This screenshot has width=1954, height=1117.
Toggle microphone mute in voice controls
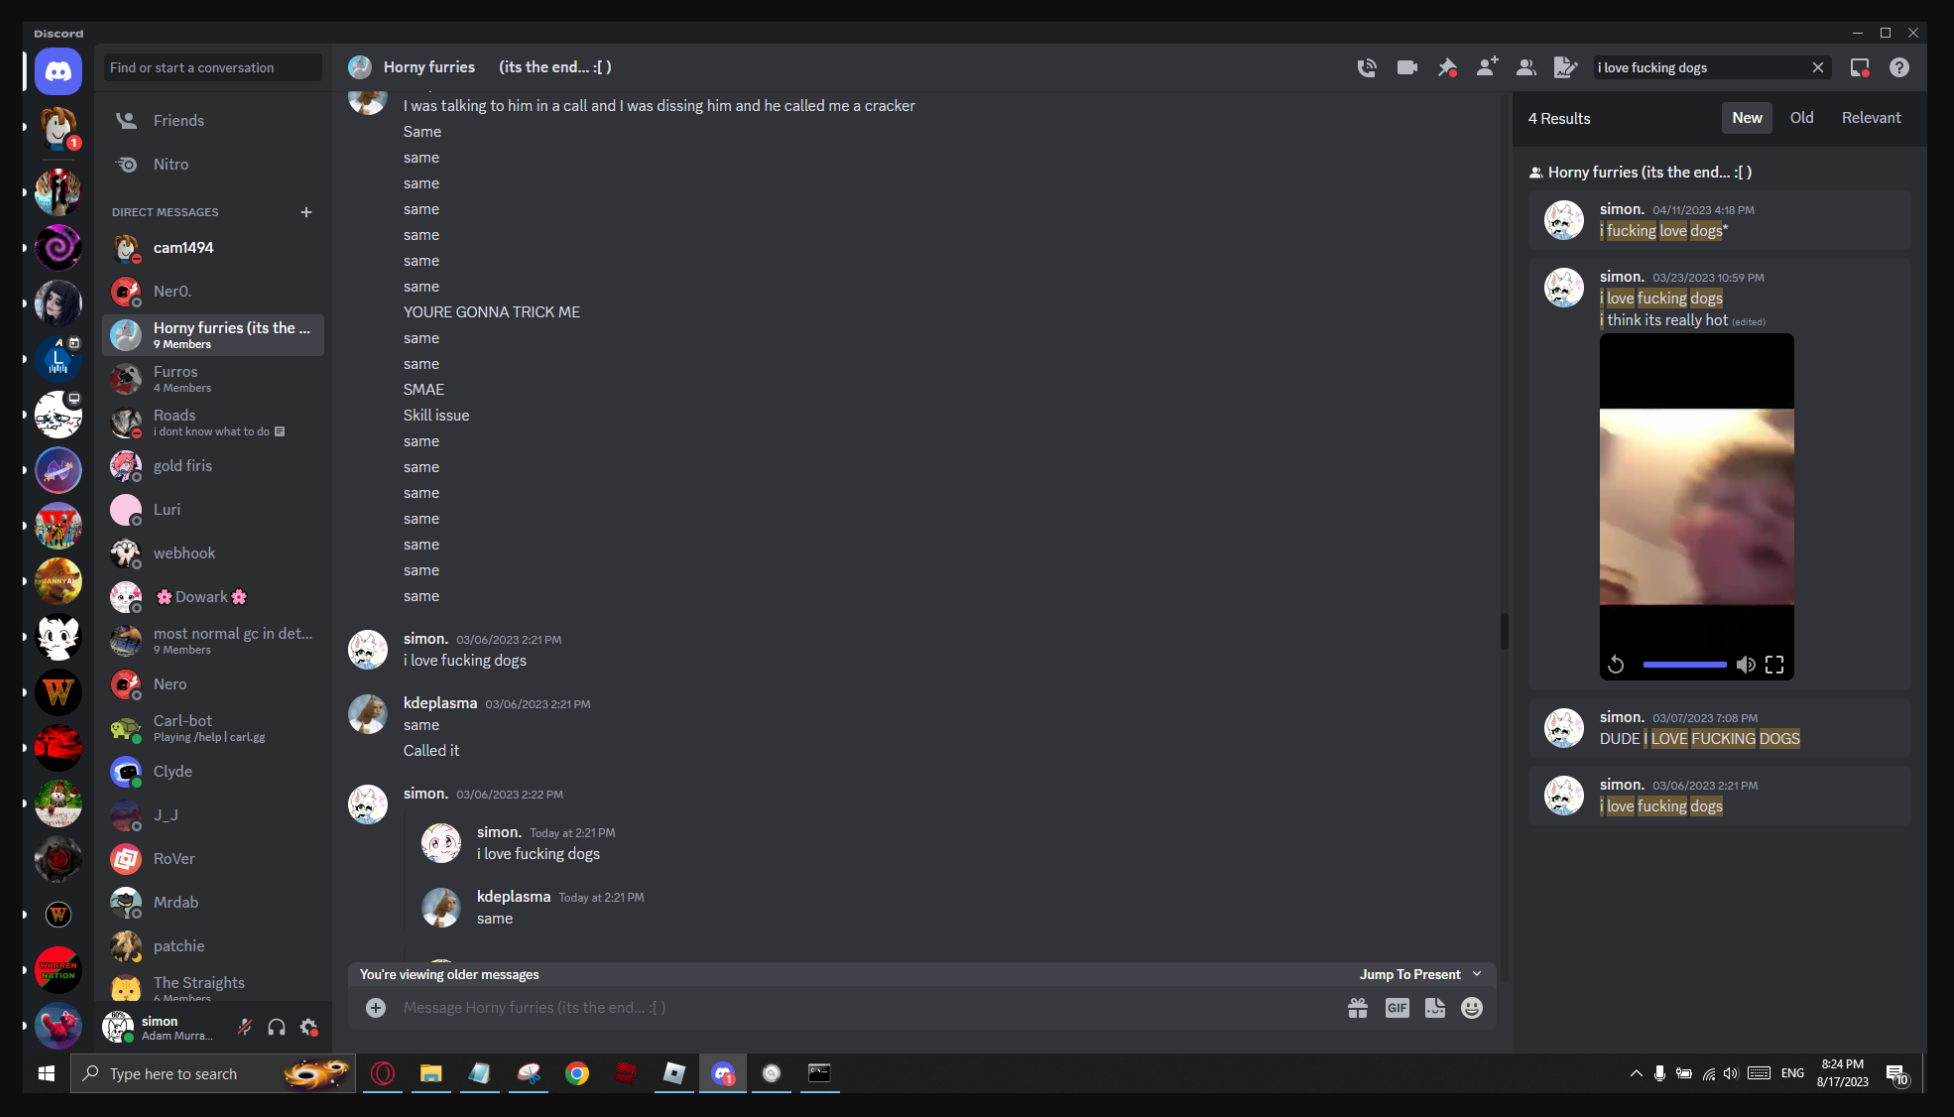pyautogui.click(x=246, y=1027)
